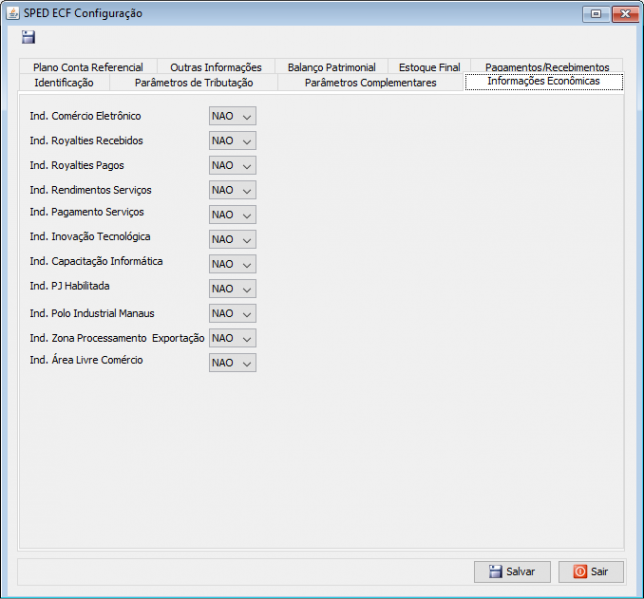Click the 'Ind. Royalties Pagos' label
The height and width of the screenshot is (599, 644).
point(77,165)
